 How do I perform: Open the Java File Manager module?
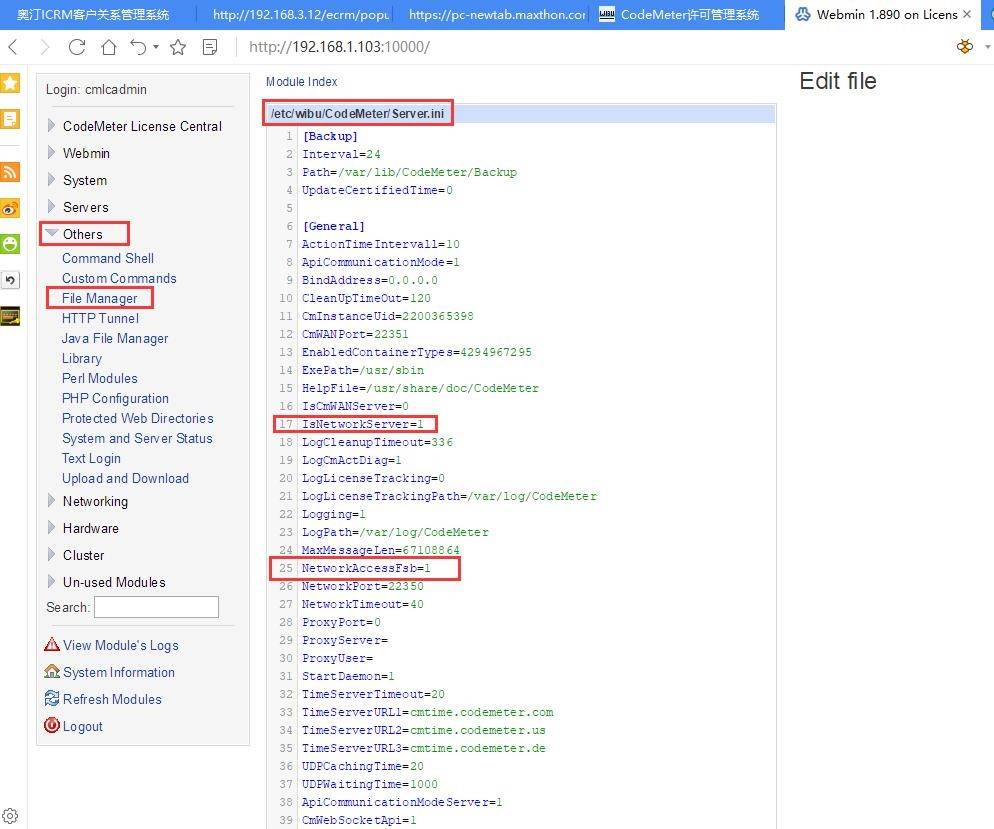pos(115,338)
